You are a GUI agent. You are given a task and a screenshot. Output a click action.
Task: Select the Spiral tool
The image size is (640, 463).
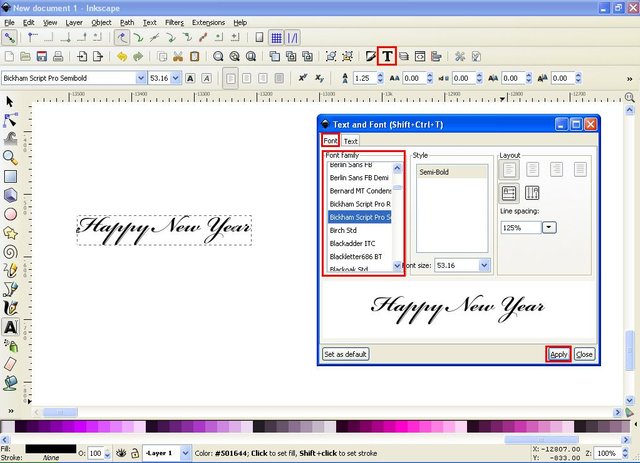[10, 252]
